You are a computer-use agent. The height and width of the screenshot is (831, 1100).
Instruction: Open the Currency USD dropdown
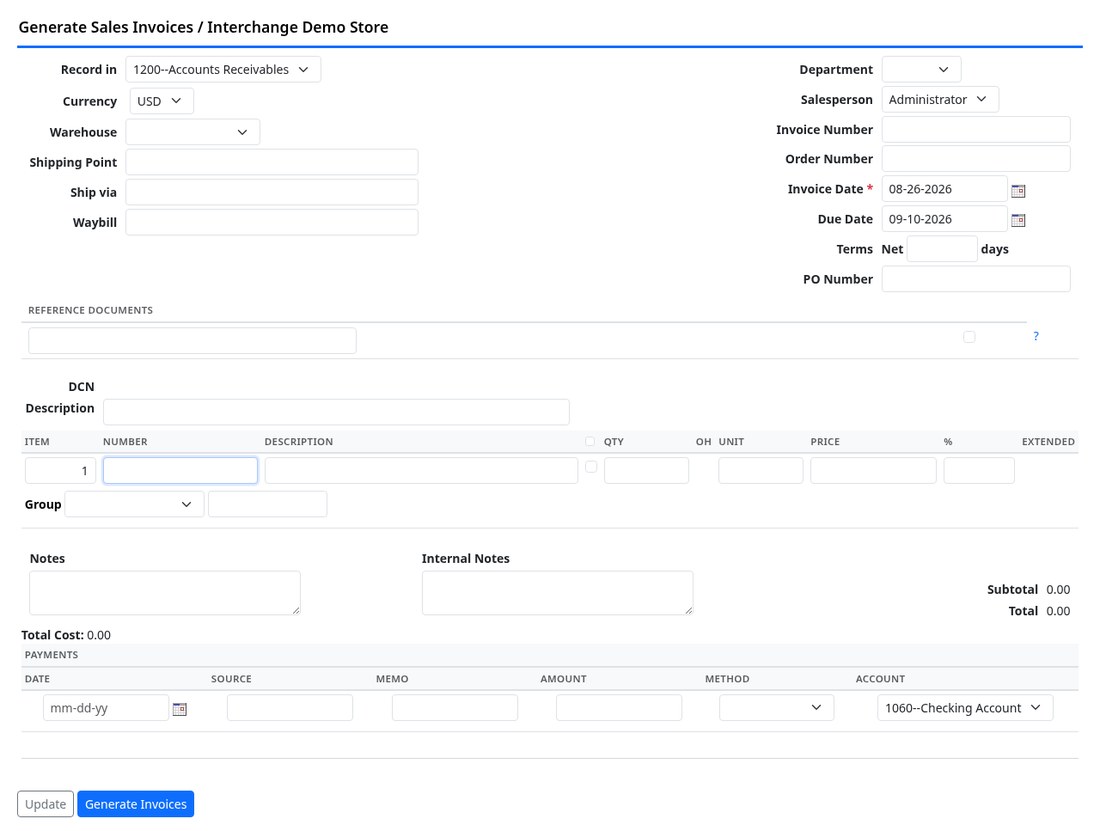point(161,101)
